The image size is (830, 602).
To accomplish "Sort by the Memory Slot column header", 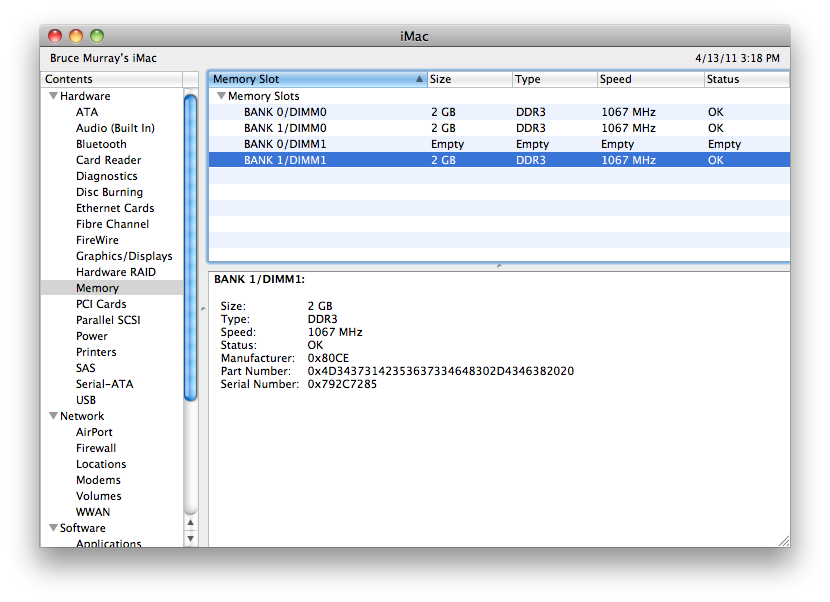I will click(318, 79).
